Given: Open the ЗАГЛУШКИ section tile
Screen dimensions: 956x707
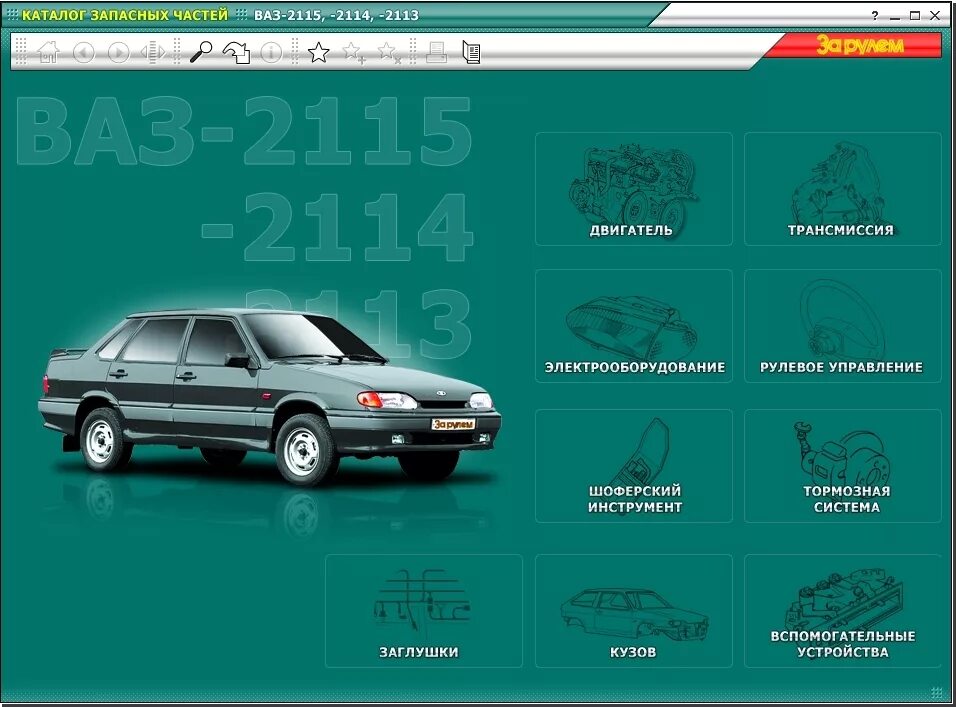Looking at the screenshot, I should pos(424,611).
